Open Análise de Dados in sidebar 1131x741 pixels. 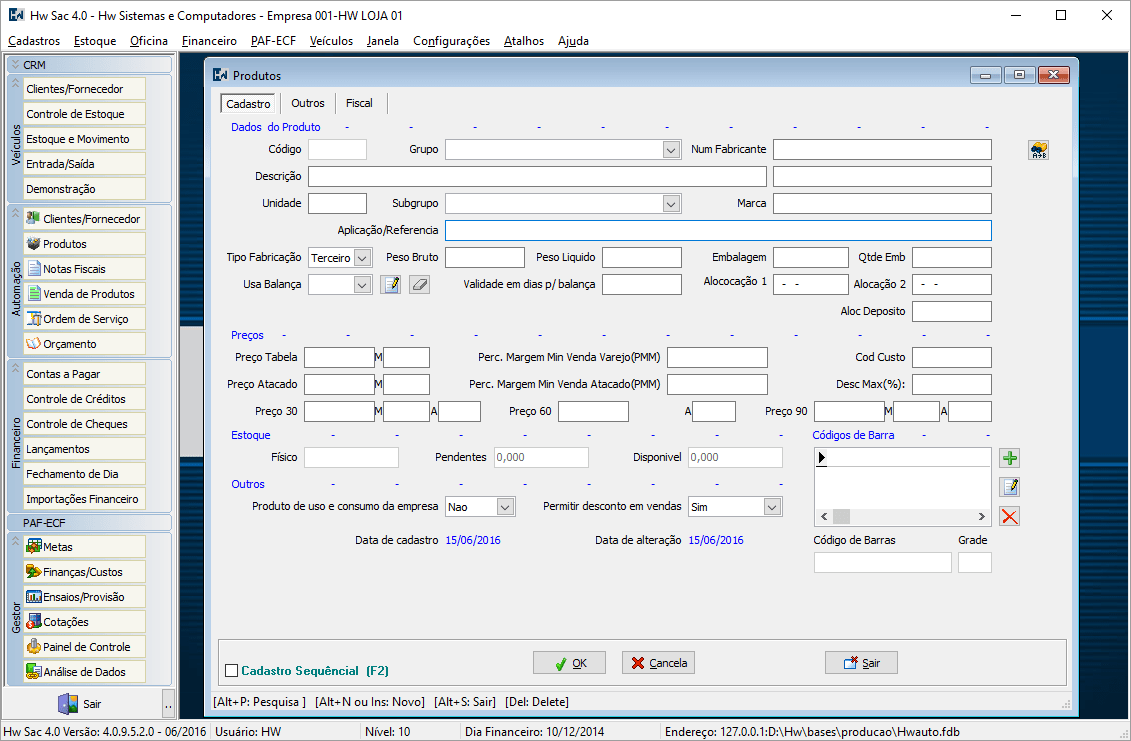point(84,672)
